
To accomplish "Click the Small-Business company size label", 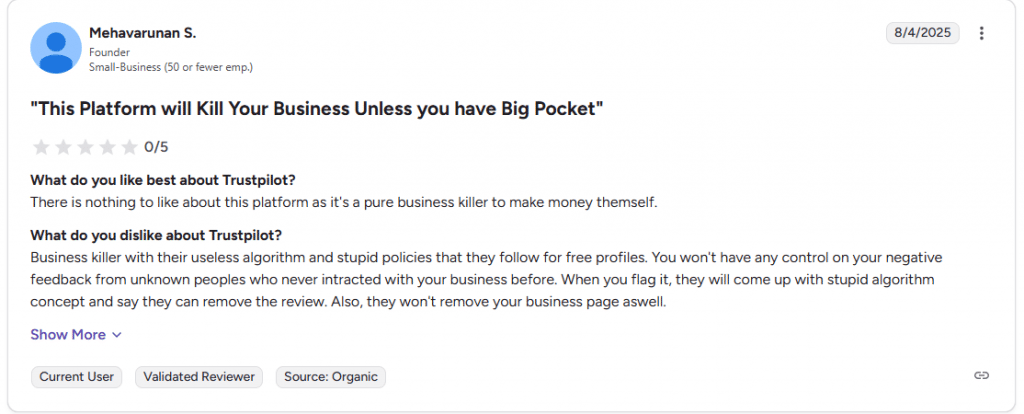I will (x=170, y=67).
